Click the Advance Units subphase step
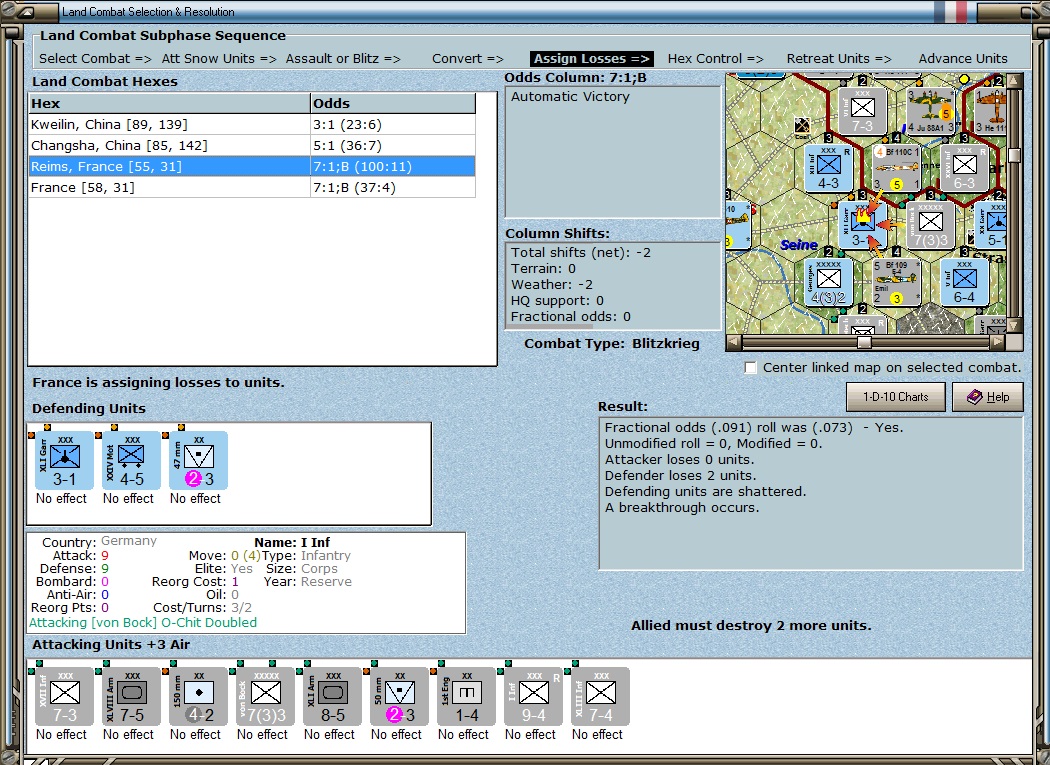Screen dimensions: 1050x765 click(x=963, y=58)
